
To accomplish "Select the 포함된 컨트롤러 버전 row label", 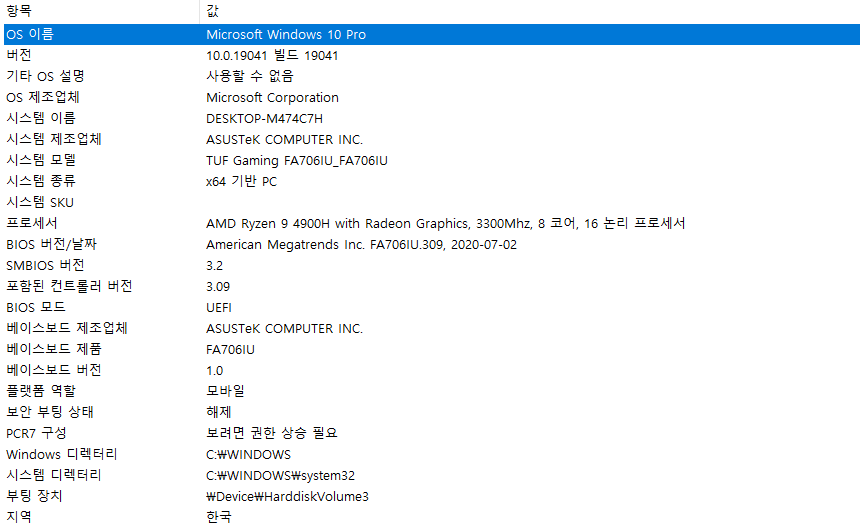I will point(69,286).
